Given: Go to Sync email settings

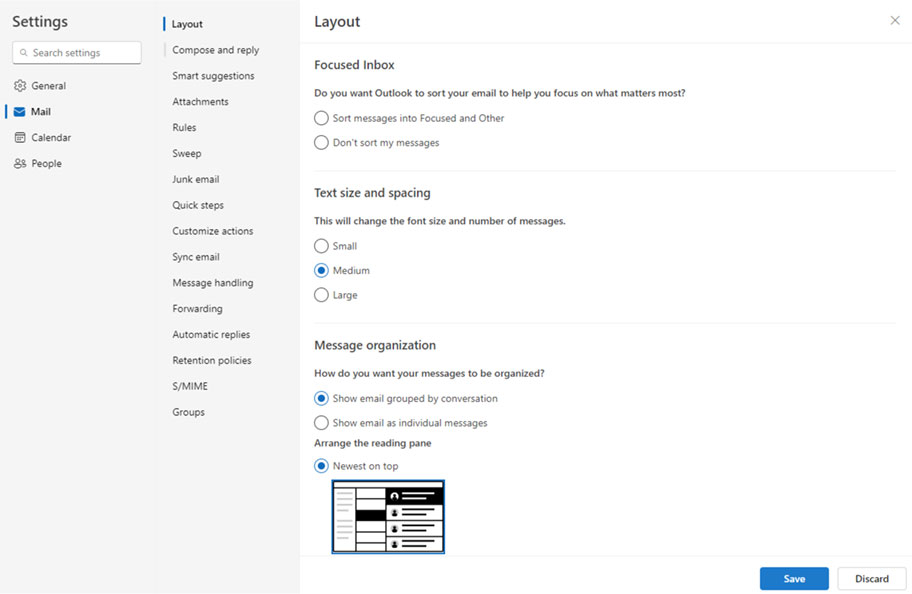Looking at the screenshot, I should [x=195, y=257].
